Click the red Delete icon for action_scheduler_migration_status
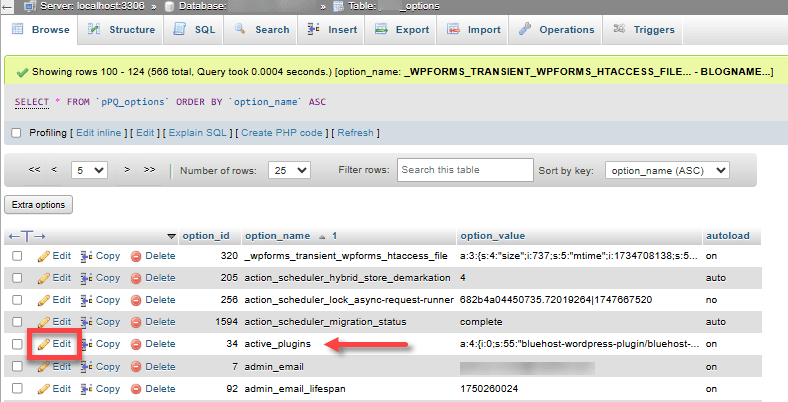This screenshot has width=788, height=402. (x=137, y=321)
